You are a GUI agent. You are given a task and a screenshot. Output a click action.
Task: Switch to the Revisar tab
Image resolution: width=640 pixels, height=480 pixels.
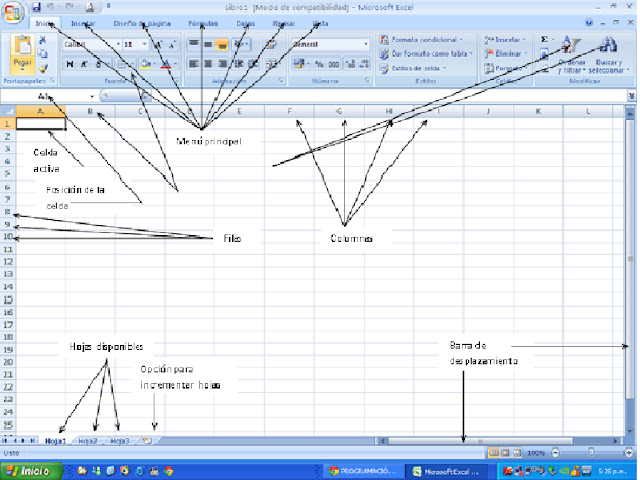click(x=284, y=24)
